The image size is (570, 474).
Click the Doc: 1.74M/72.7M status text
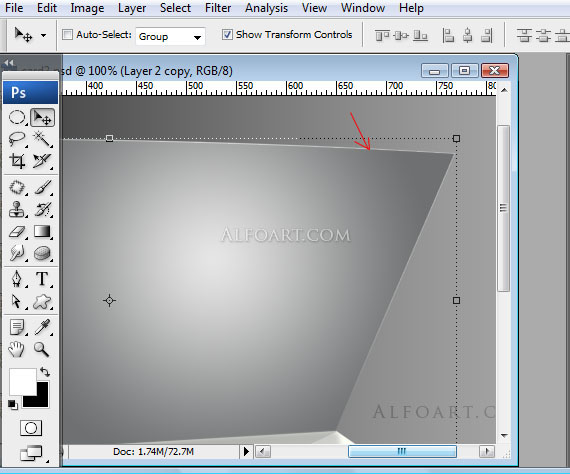[153, 451]
